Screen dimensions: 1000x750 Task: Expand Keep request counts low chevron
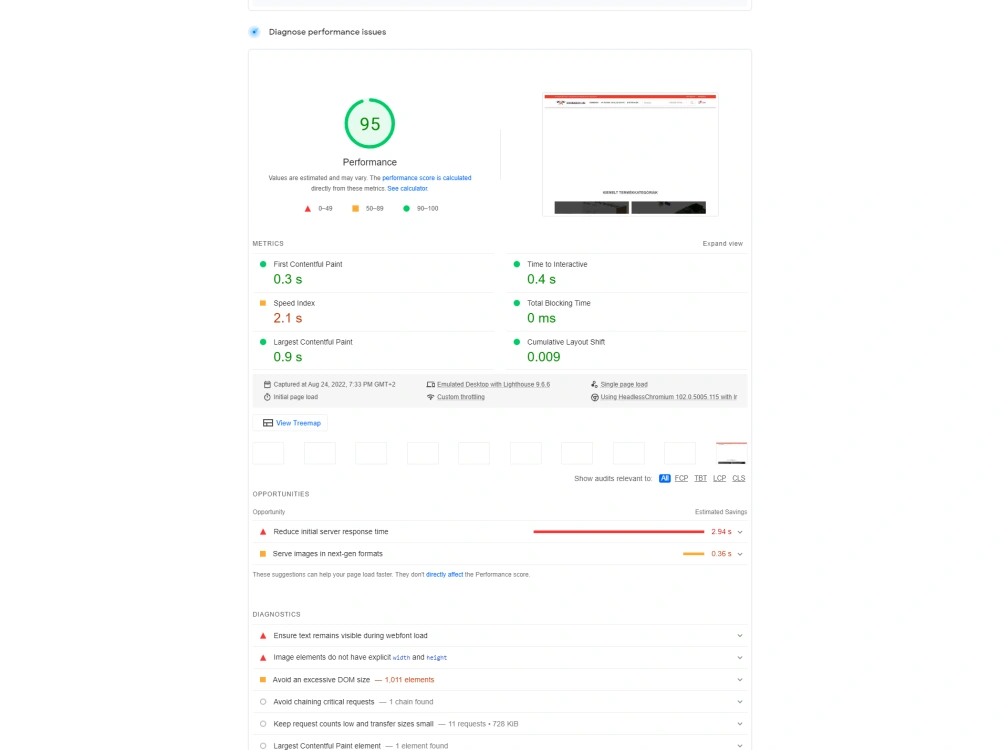(x=740, y=724)
